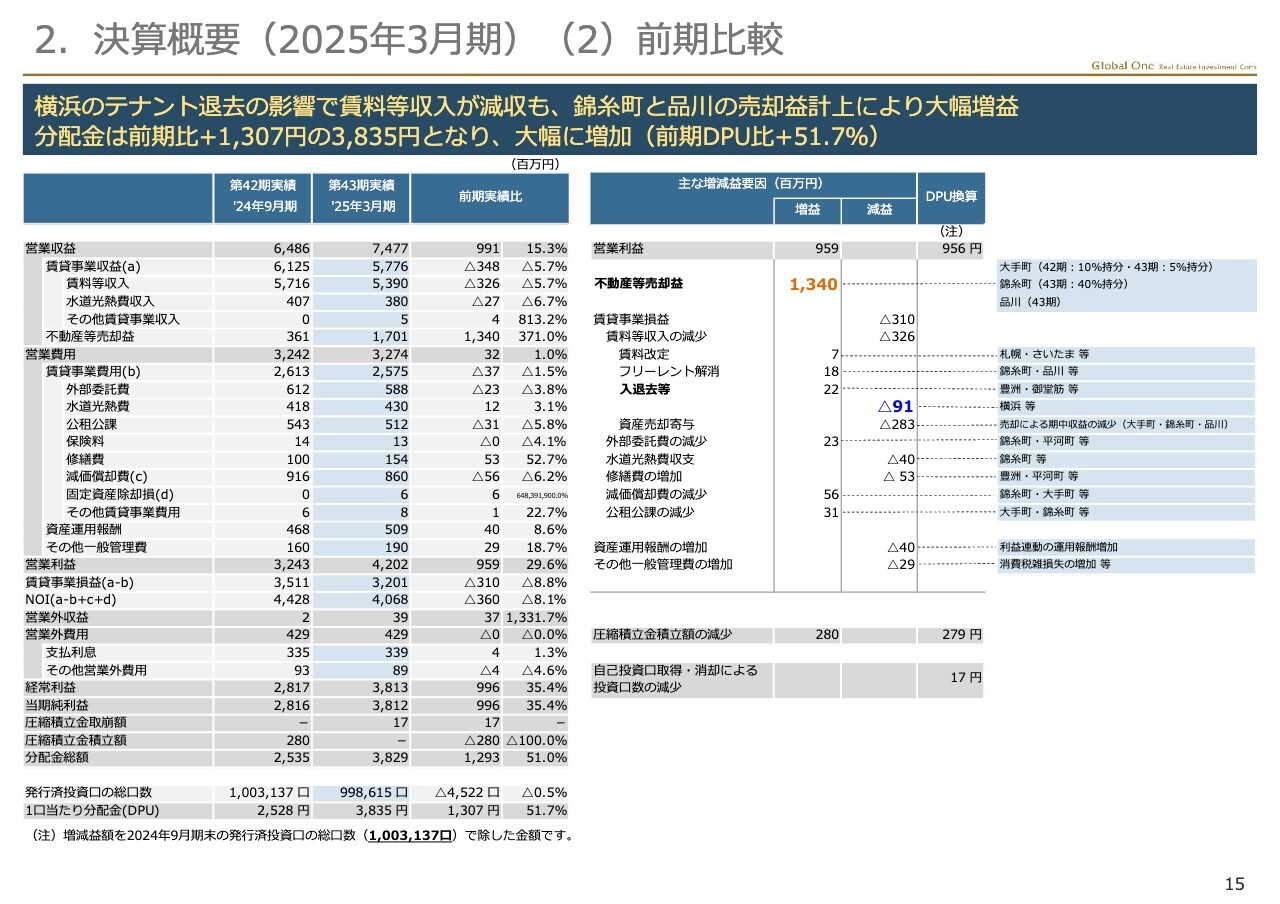This screenshot has width=1280, height=904.
Task: Click the 利益連動の運用報酬増加 note
Action: tap(1058, 547)
